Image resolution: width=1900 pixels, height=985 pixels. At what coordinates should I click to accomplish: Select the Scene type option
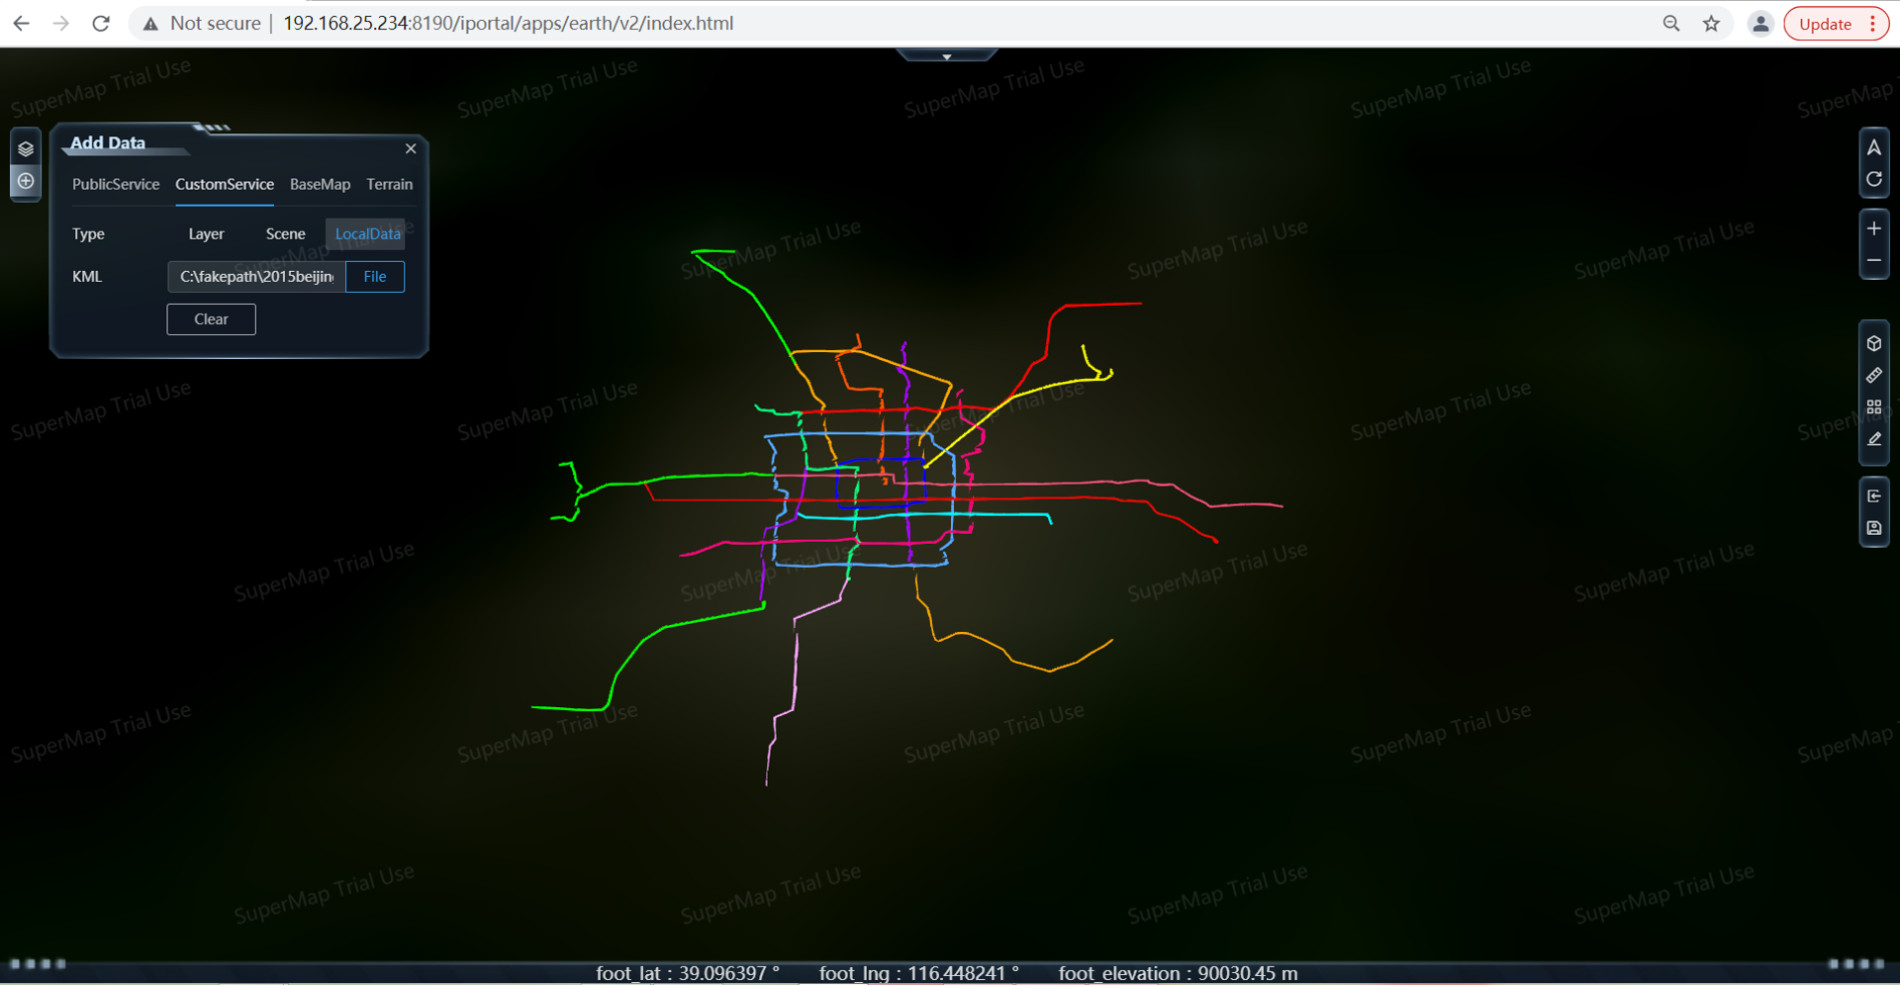285,234
